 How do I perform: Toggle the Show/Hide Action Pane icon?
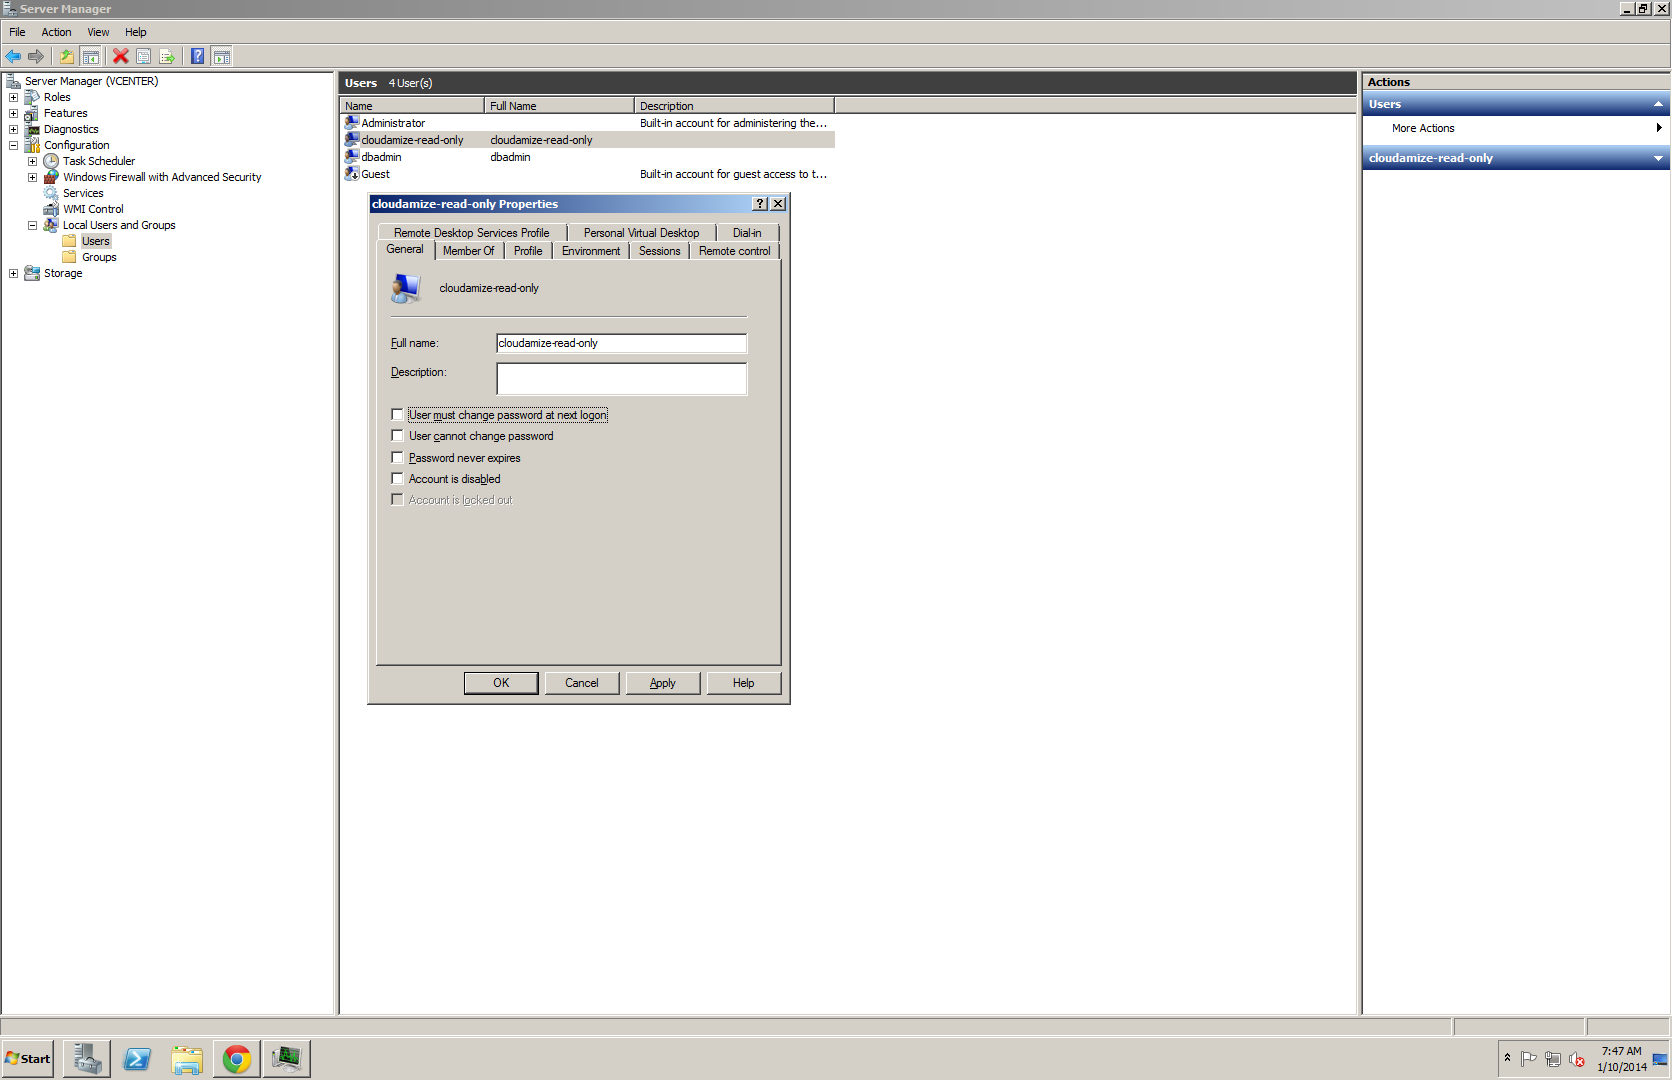tap(222, 56)
